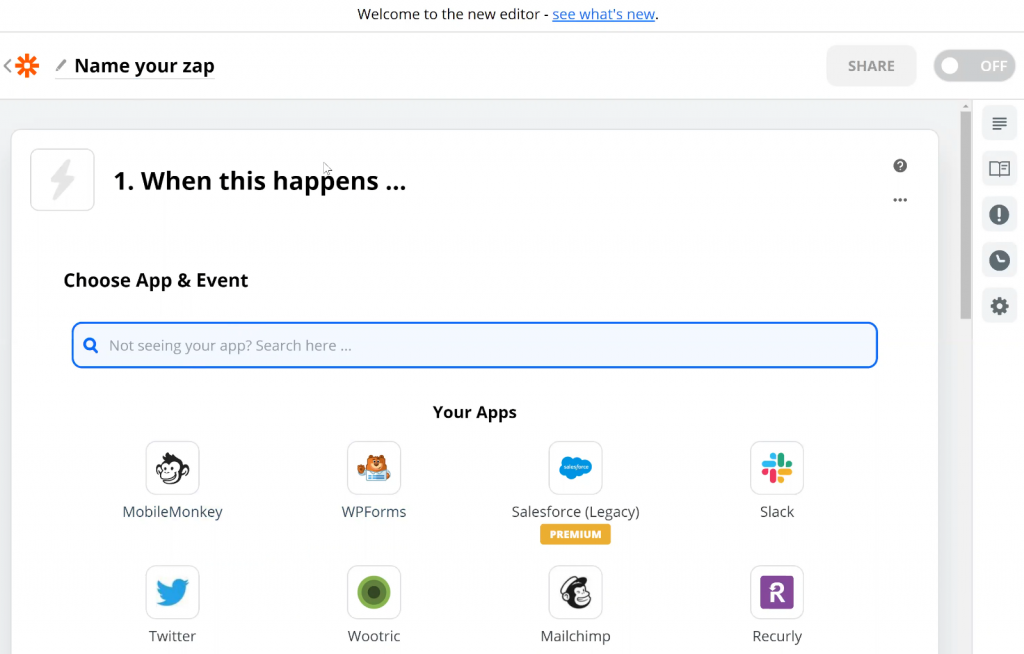The width and height of the screenshot is (1024, 654).
Task: Choose the Twitter app icon
Action: [172, 592]
